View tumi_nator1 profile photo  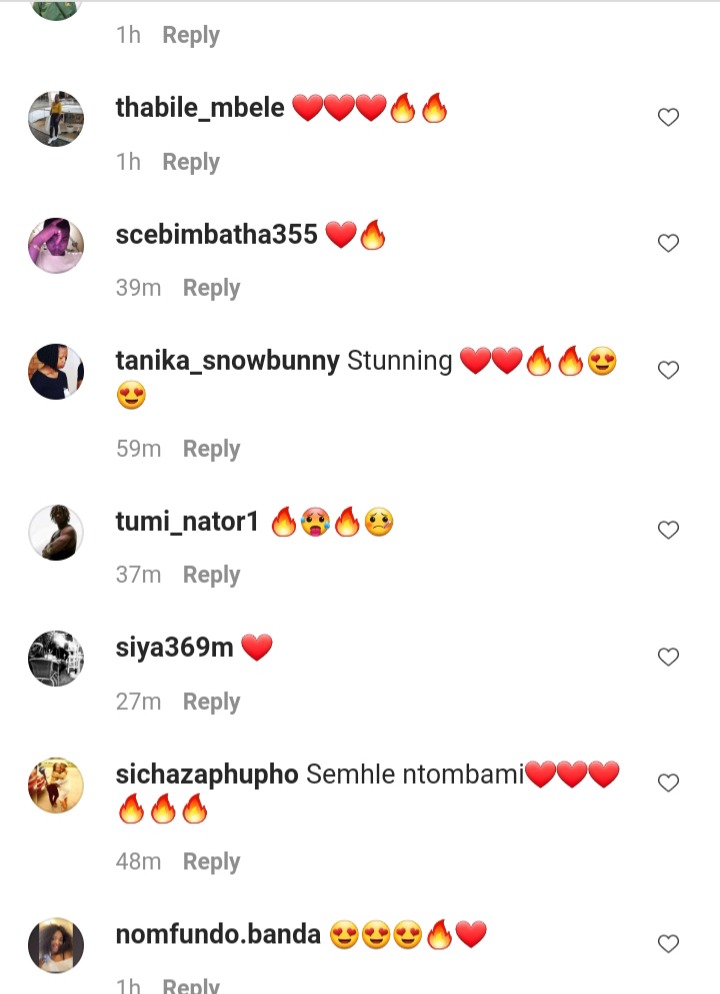56,532
